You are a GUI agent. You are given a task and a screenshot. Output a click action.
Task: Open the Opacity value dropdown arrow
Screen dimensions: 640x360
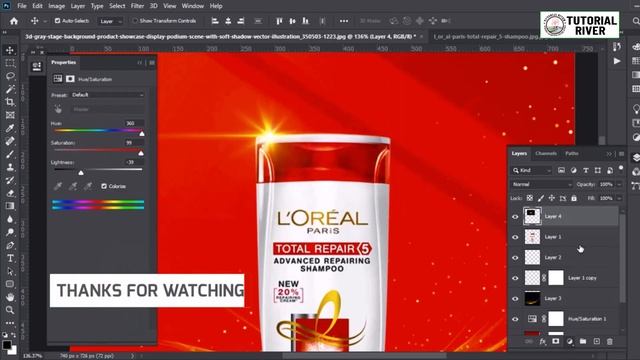(619, 184)
